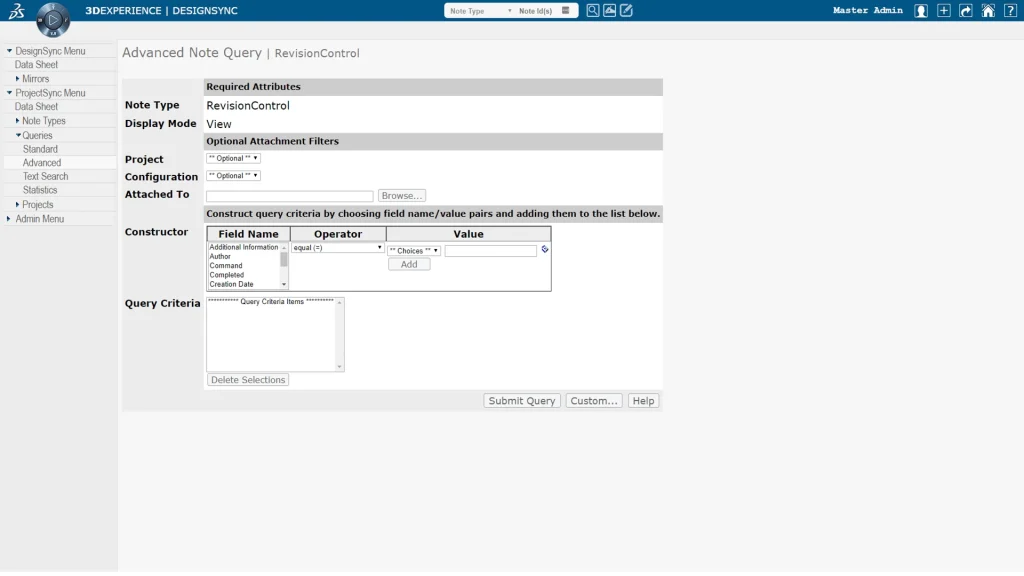This screenshot has height=576, width=1024.
Task: Click the 3DEXPERIENCE compass logo
Action: 53,19
